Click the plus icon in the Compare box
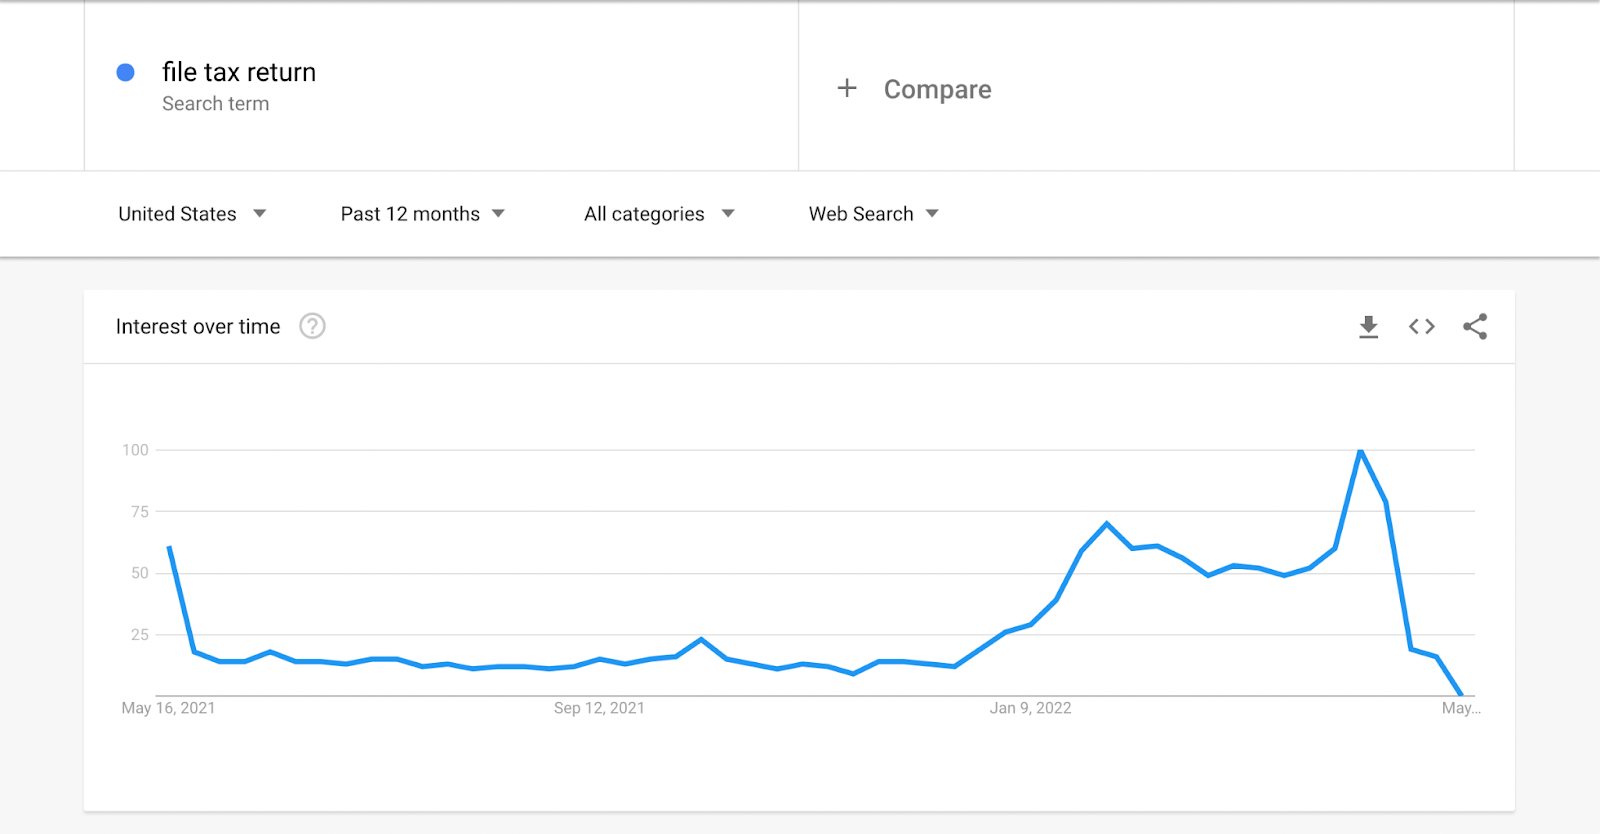1600x834 pixels. [847, 88]
